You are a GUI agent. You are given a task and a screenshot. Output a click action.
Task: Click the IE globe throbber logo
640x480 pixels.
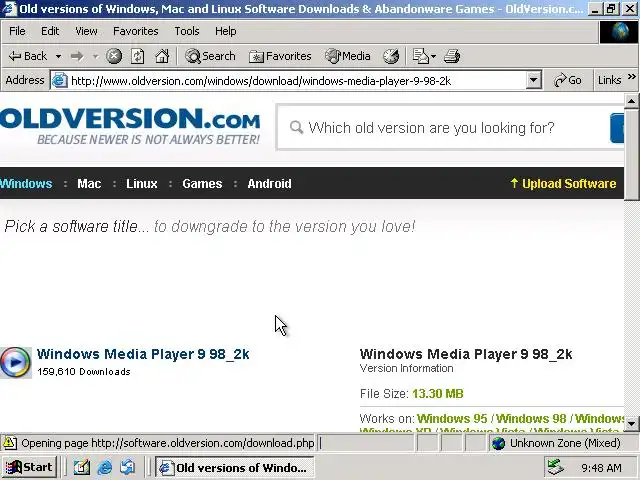click(x=618, y=32)
